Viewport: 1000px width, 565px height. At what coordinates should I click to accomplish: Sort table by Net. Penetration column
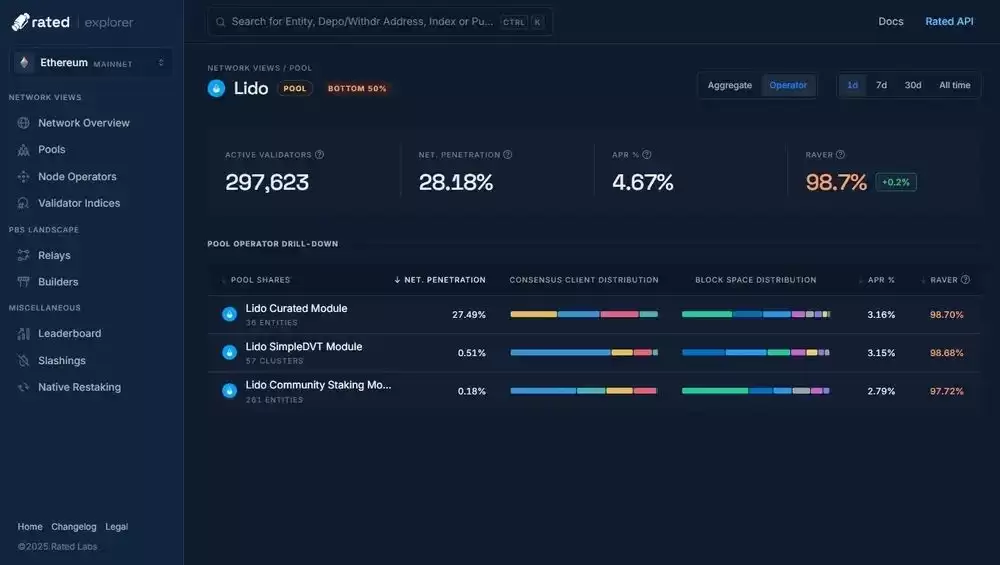tap(440, 280)
